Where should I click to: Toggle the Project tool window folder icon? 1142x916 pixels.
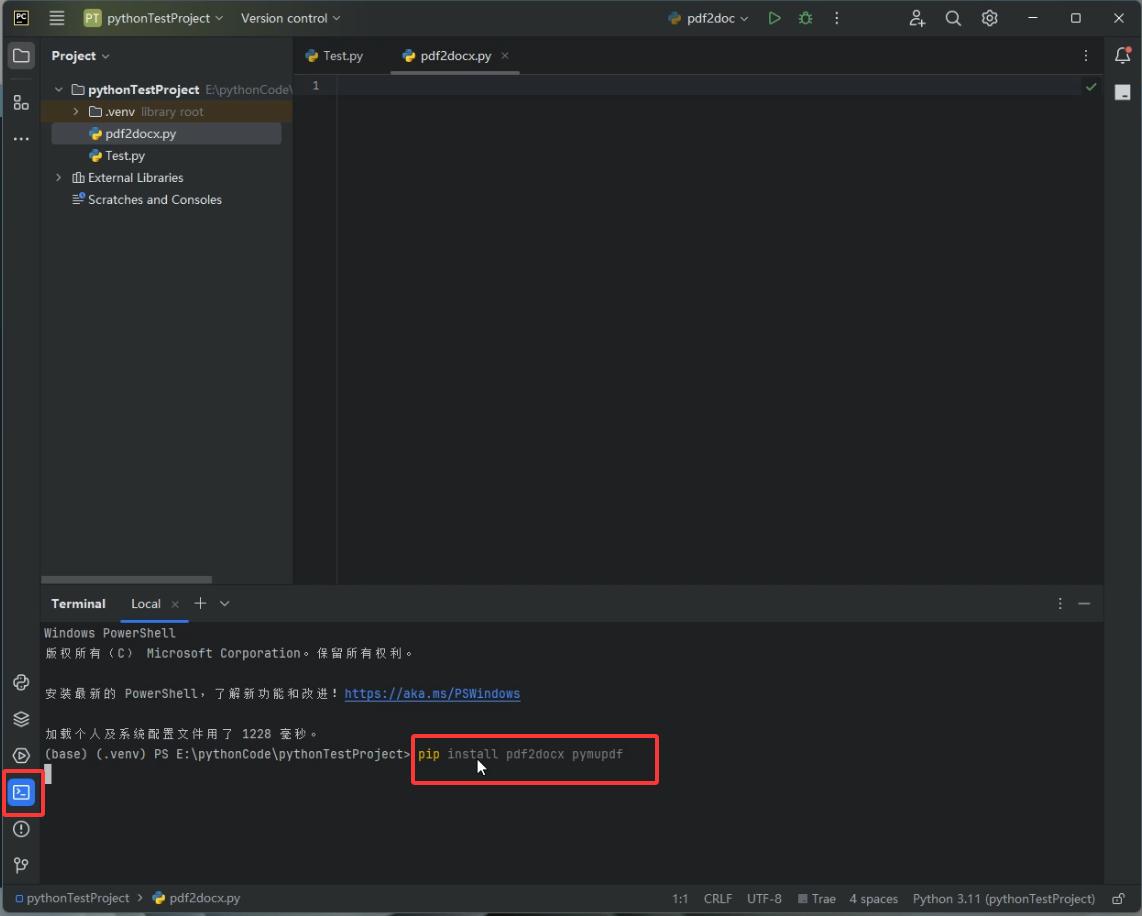pyautogui.click(x=21, y=56)
